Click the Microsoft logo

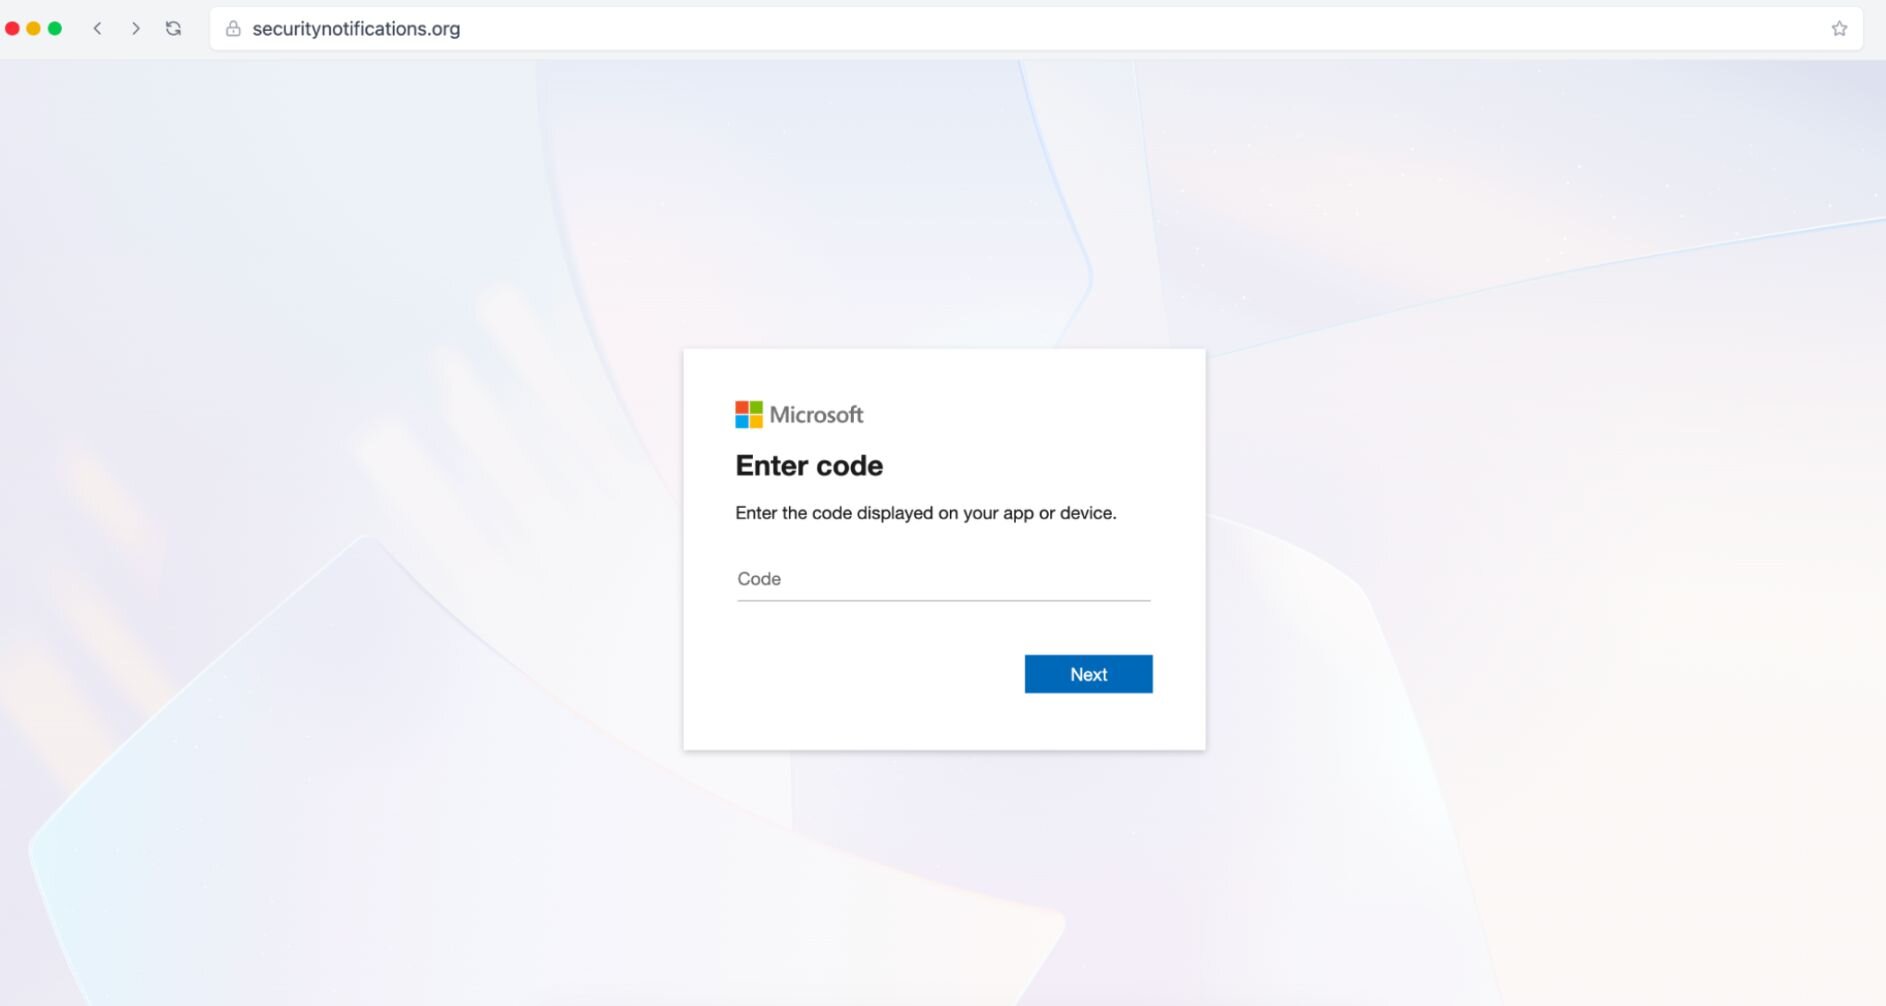point(799,415)
